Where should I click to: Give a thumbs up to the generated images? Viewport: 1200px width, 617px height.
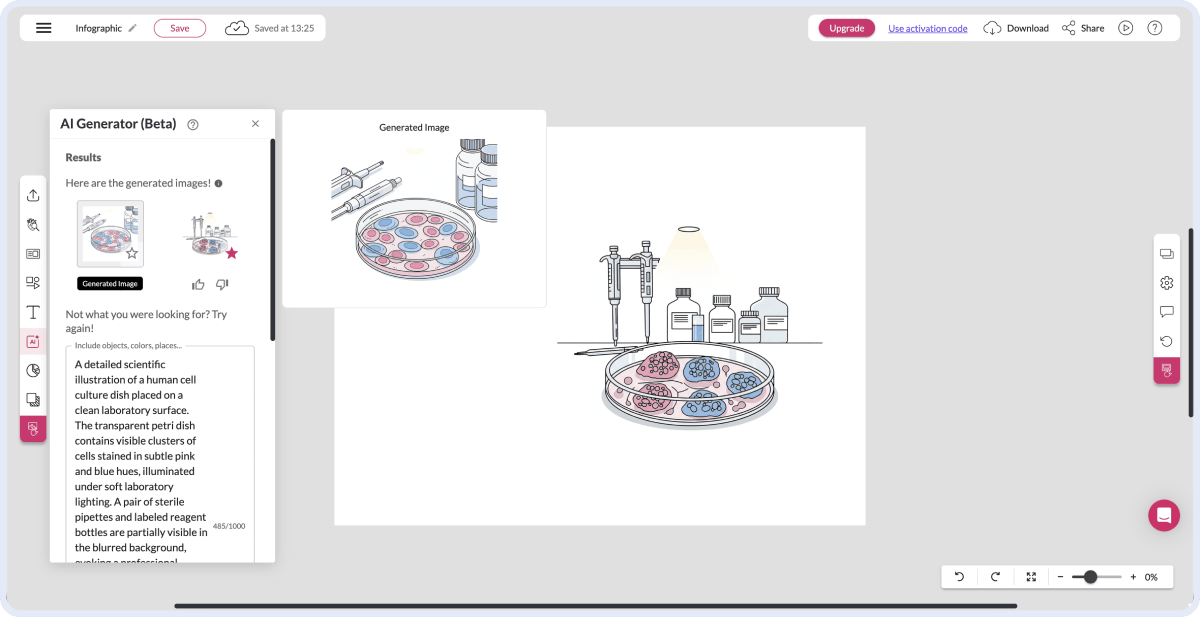[198, 283]
